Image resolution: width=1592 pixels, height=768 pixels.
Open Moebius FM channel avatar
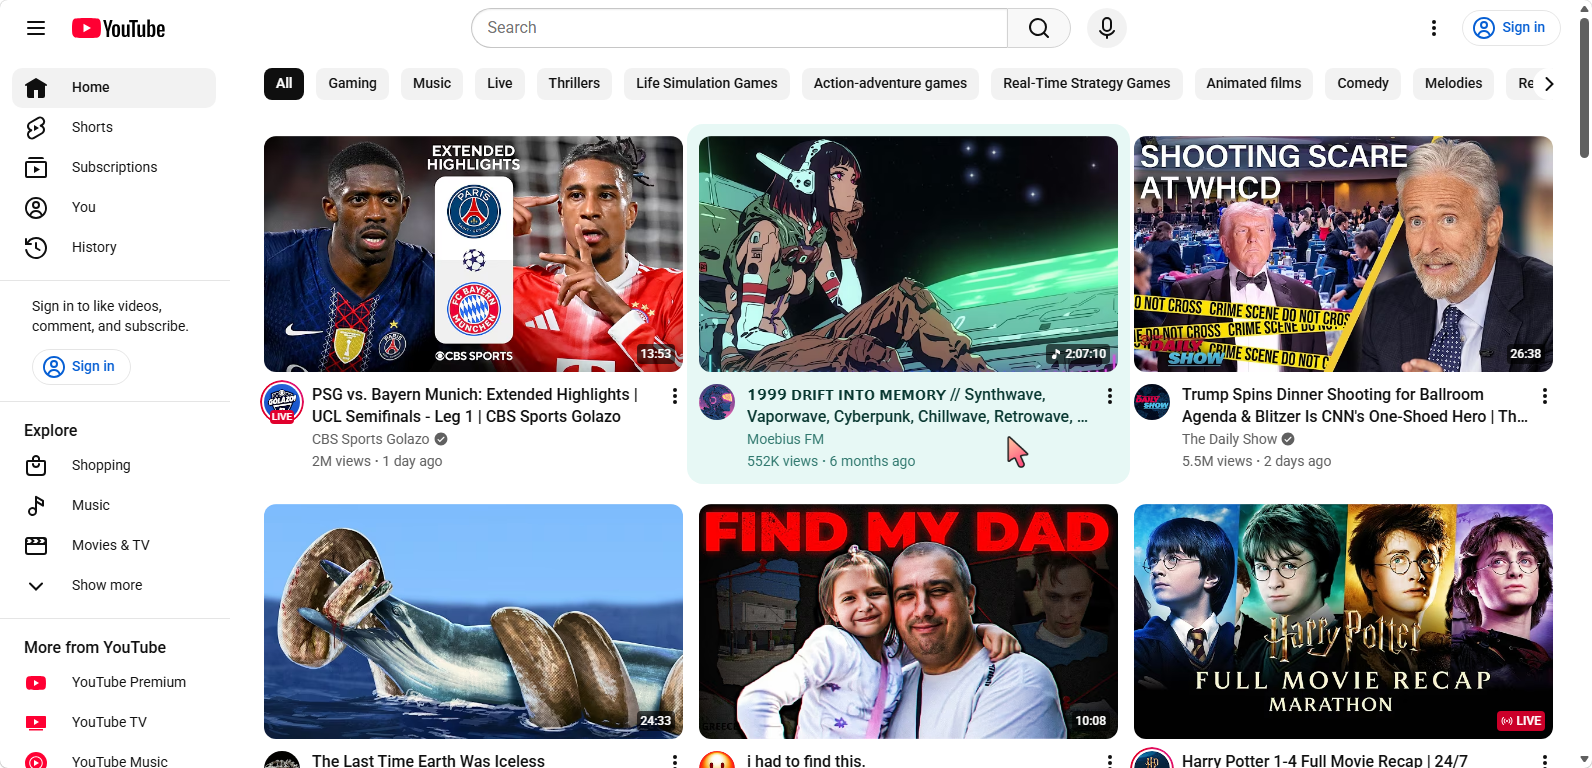[717, 402]
